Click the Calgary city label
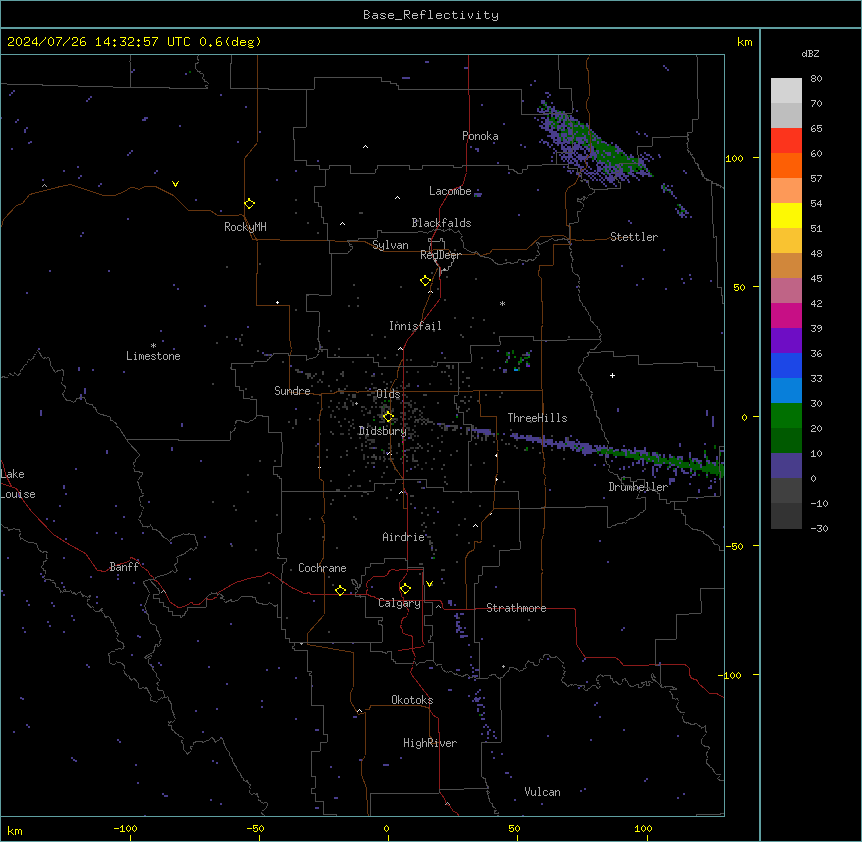The width and height of the screenshot is (862, 842). [x=399, y=603]
